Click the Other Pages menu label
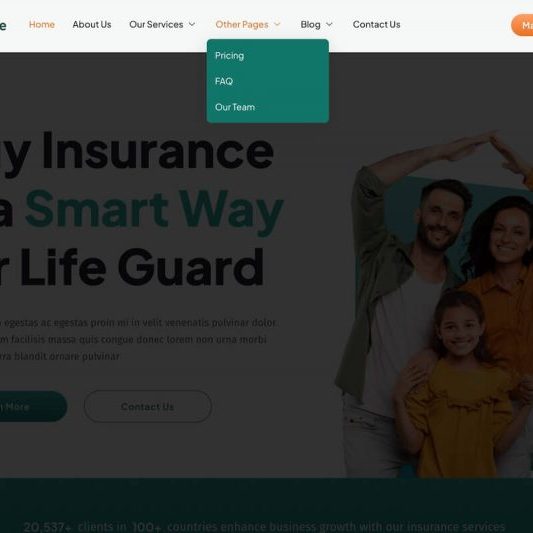Screen dimensions: 533x533 242,24
